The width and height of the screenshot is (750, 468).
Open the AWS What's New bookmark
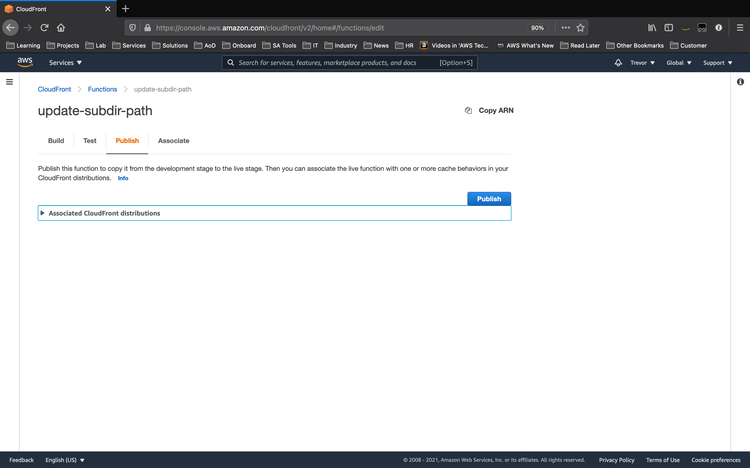pos(525,45)
